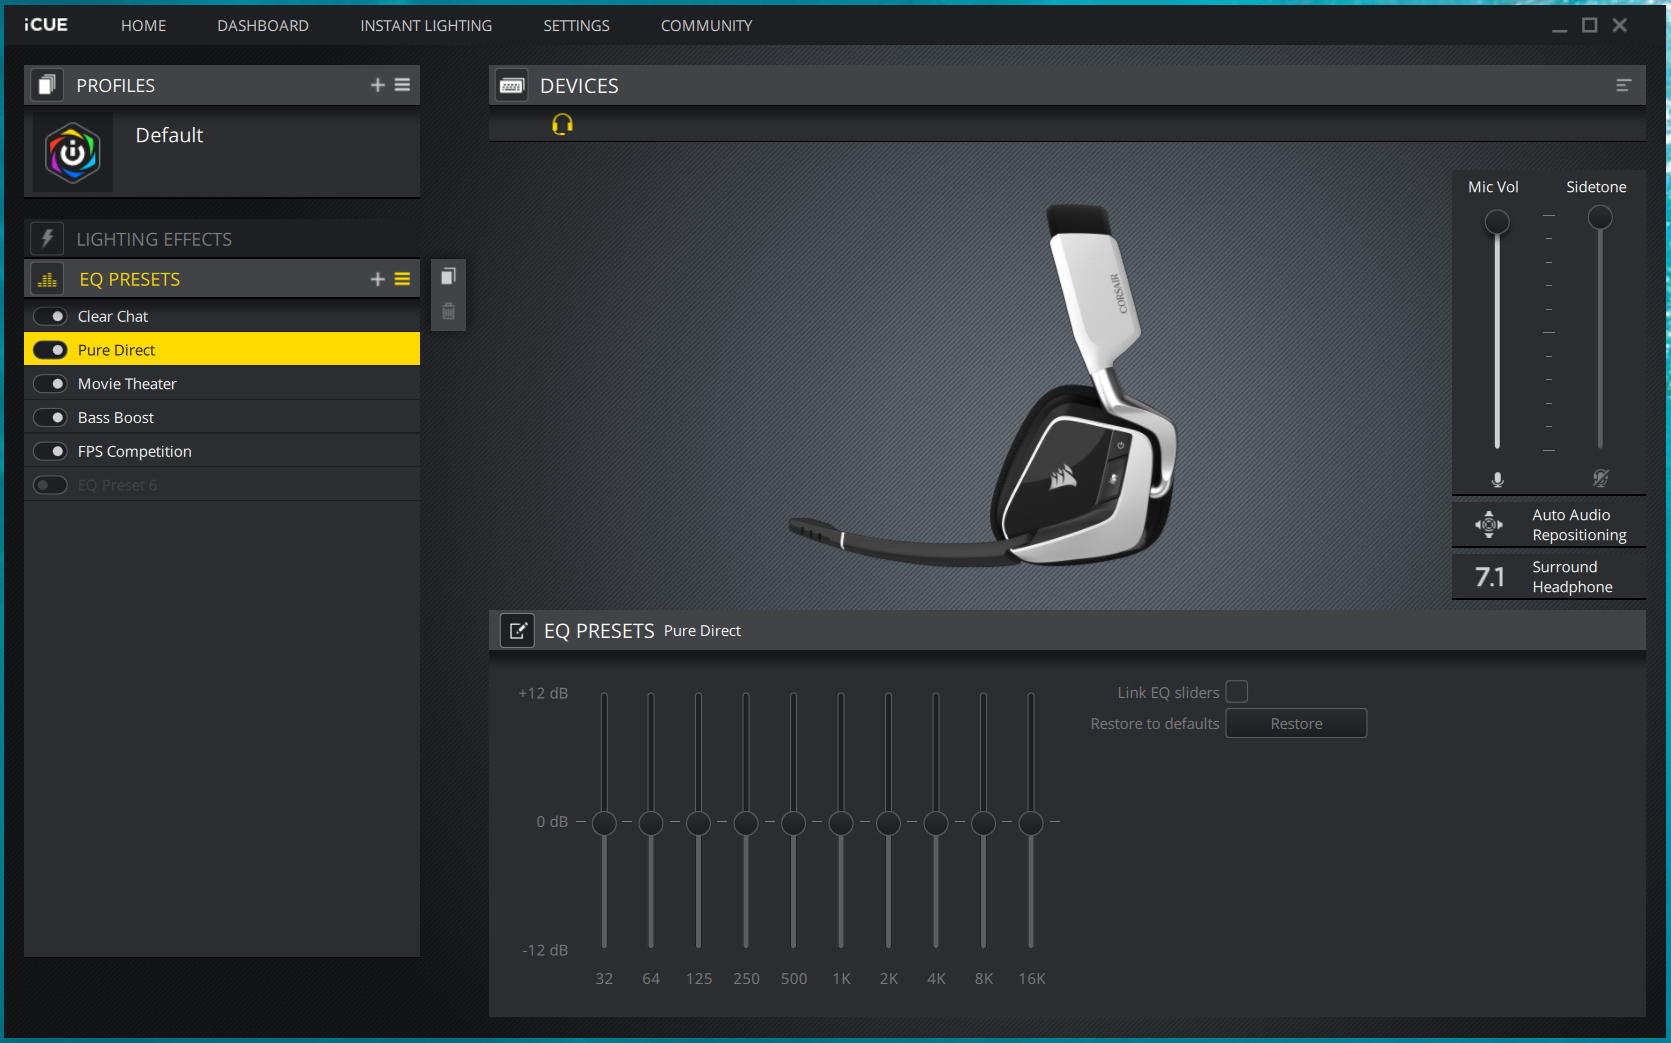Open the Home menu

click(144, 25)
